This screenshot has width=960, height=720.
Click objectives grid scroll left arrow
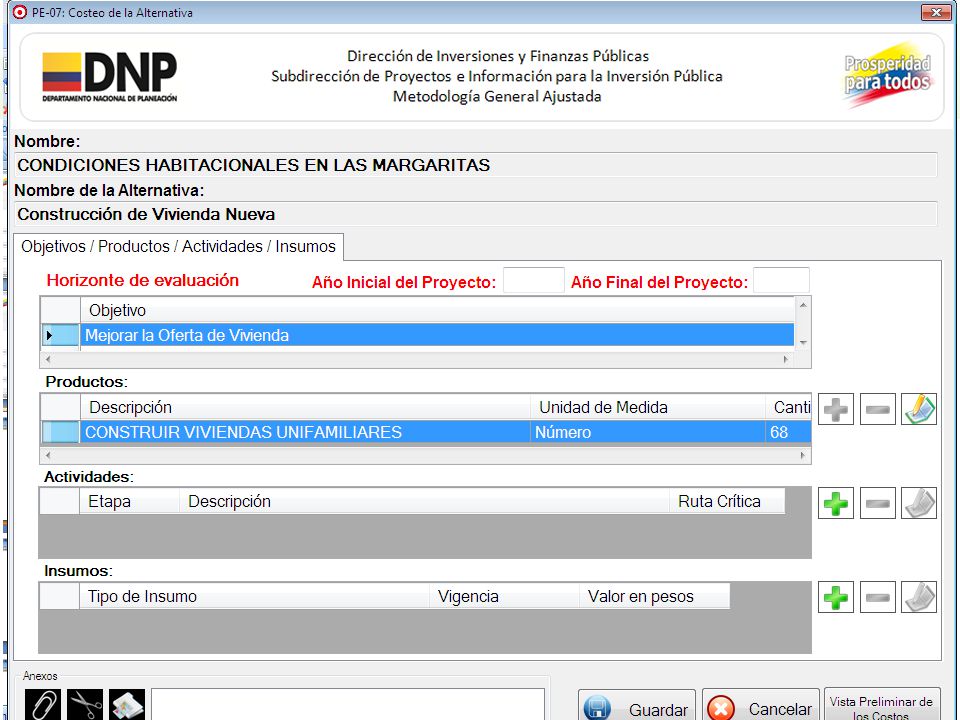click(x=48, y=359)
